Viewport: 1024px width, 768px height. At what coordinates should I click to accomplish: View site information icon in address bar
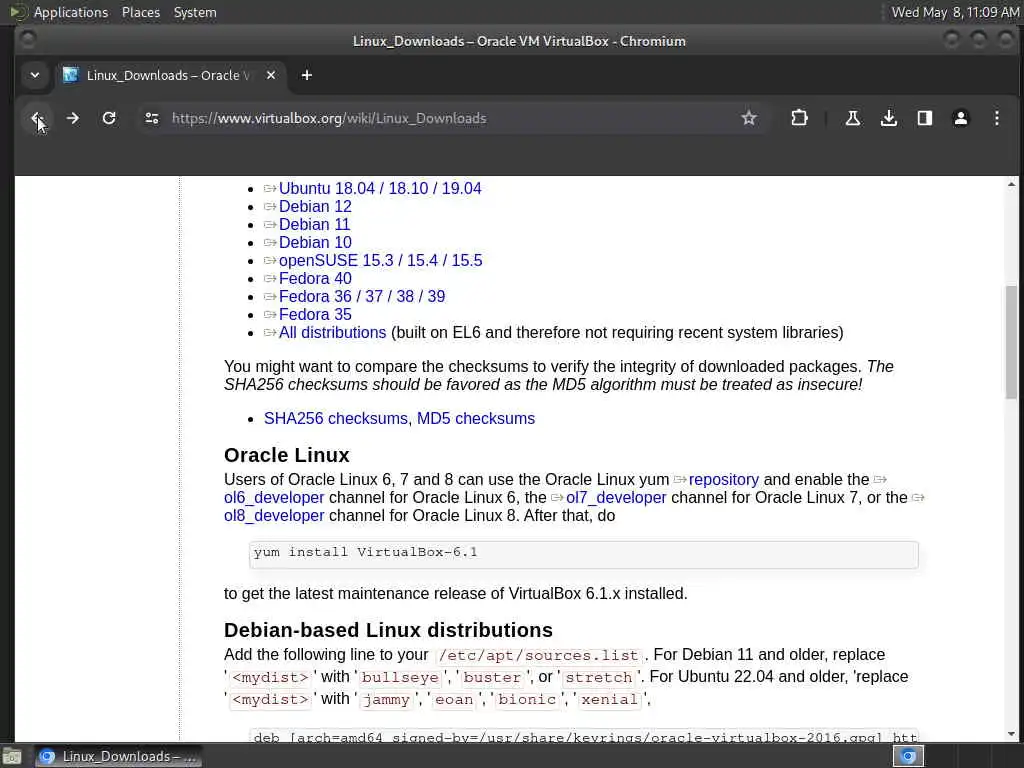(x=152, y=118)
